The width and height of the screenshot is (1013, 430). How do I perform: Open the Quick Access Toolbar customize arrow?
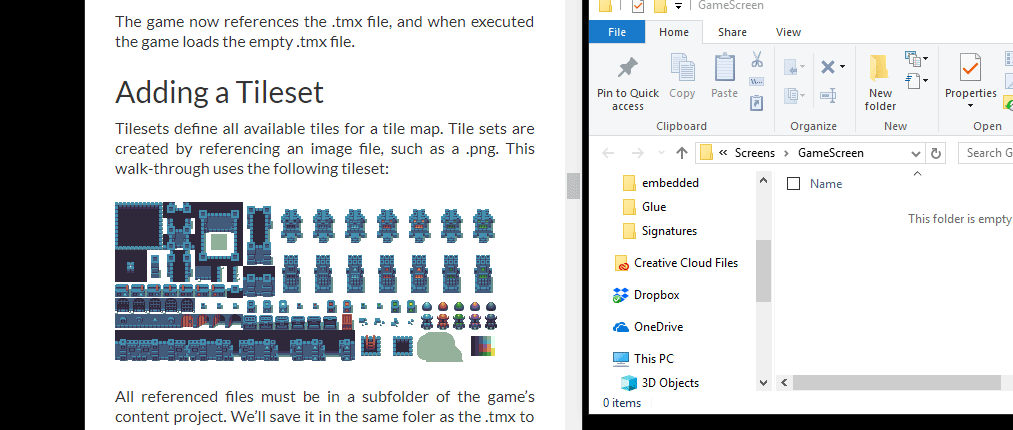coord(679,7)
